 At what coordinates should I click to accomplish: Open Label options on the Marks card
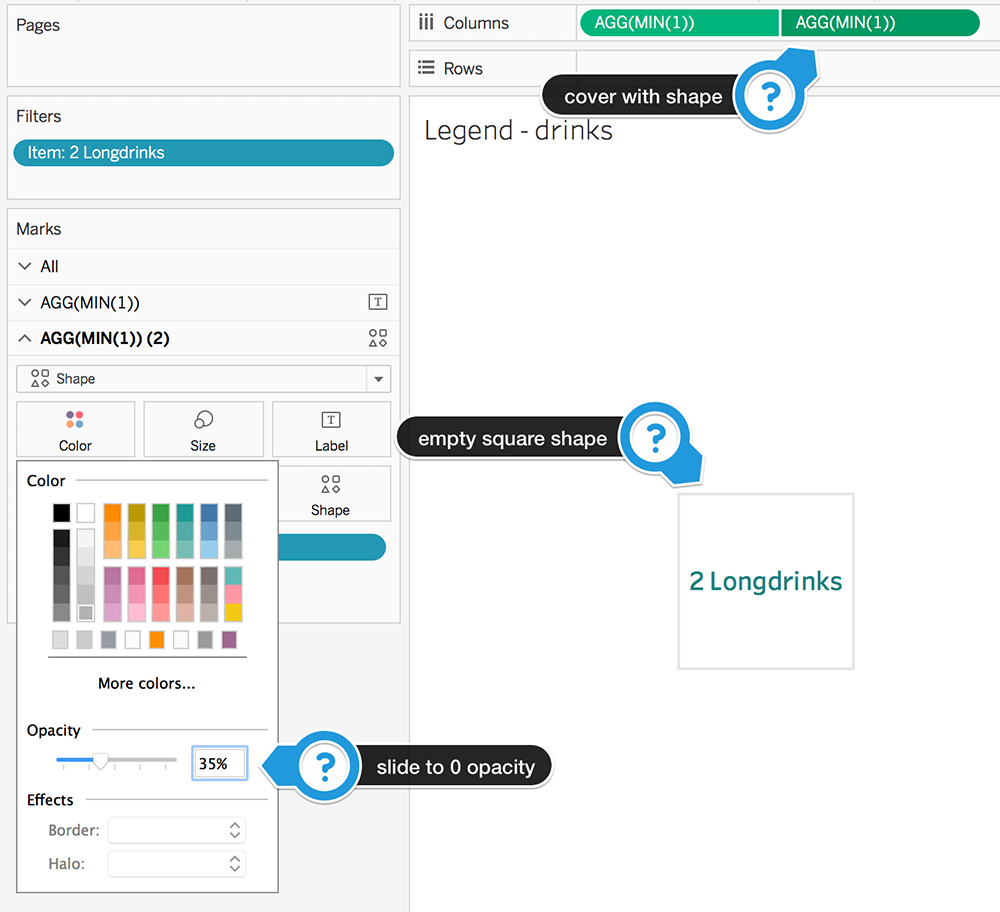coord(330,429)
